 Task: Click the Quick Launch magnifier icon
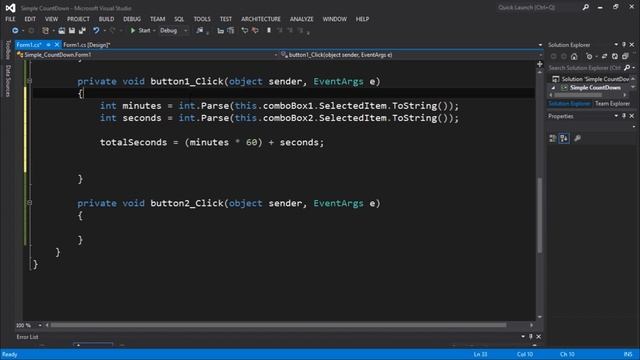(x=586, y=7)
